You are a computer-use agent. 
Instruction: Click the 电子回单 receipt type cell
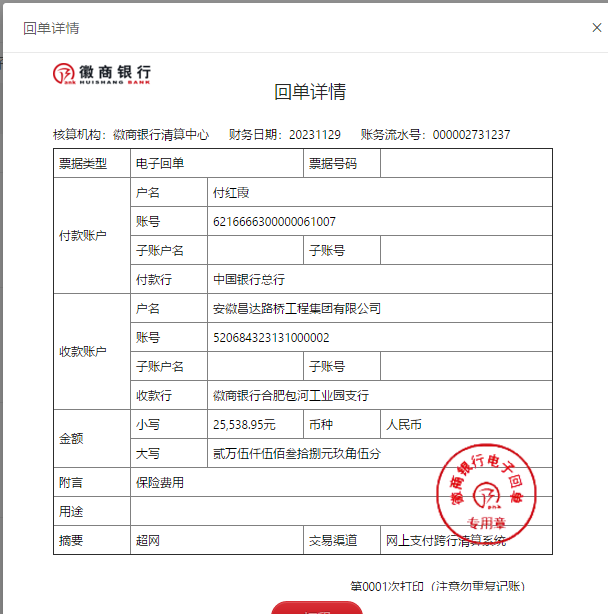tap(160, 163)
